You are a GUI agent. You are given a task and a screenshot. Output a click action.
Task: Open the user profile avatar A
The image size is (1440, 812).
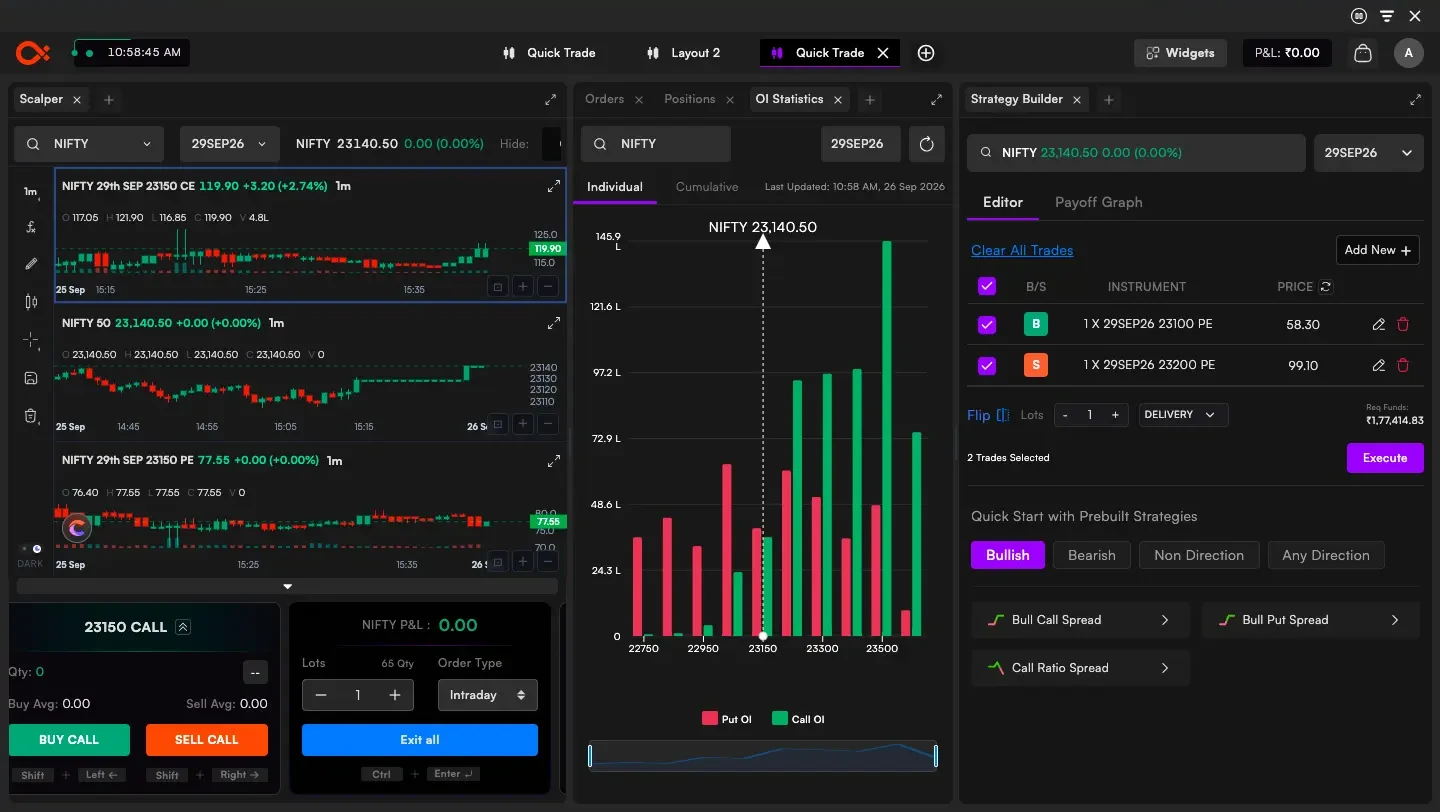coord(1408,53)
